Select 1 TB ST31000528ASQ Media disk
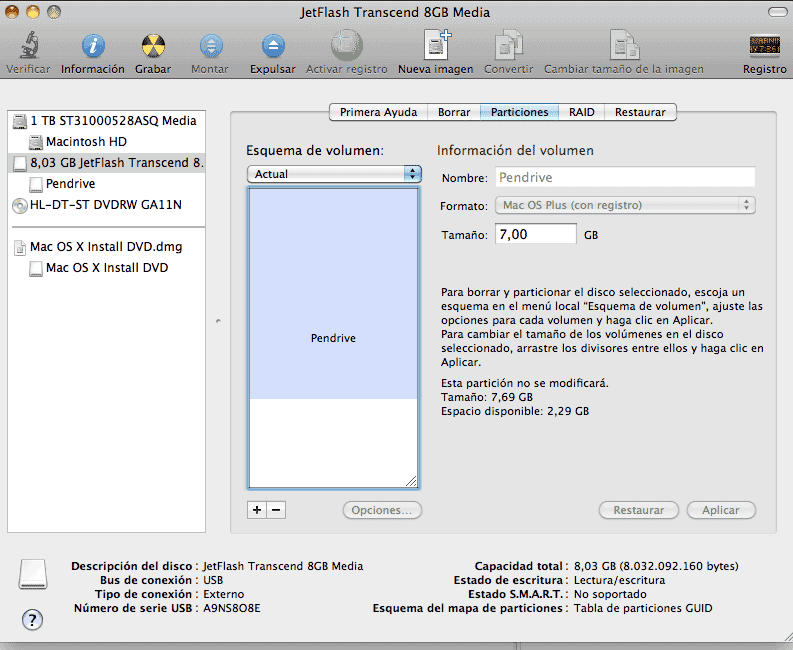 tap(106, 121)
